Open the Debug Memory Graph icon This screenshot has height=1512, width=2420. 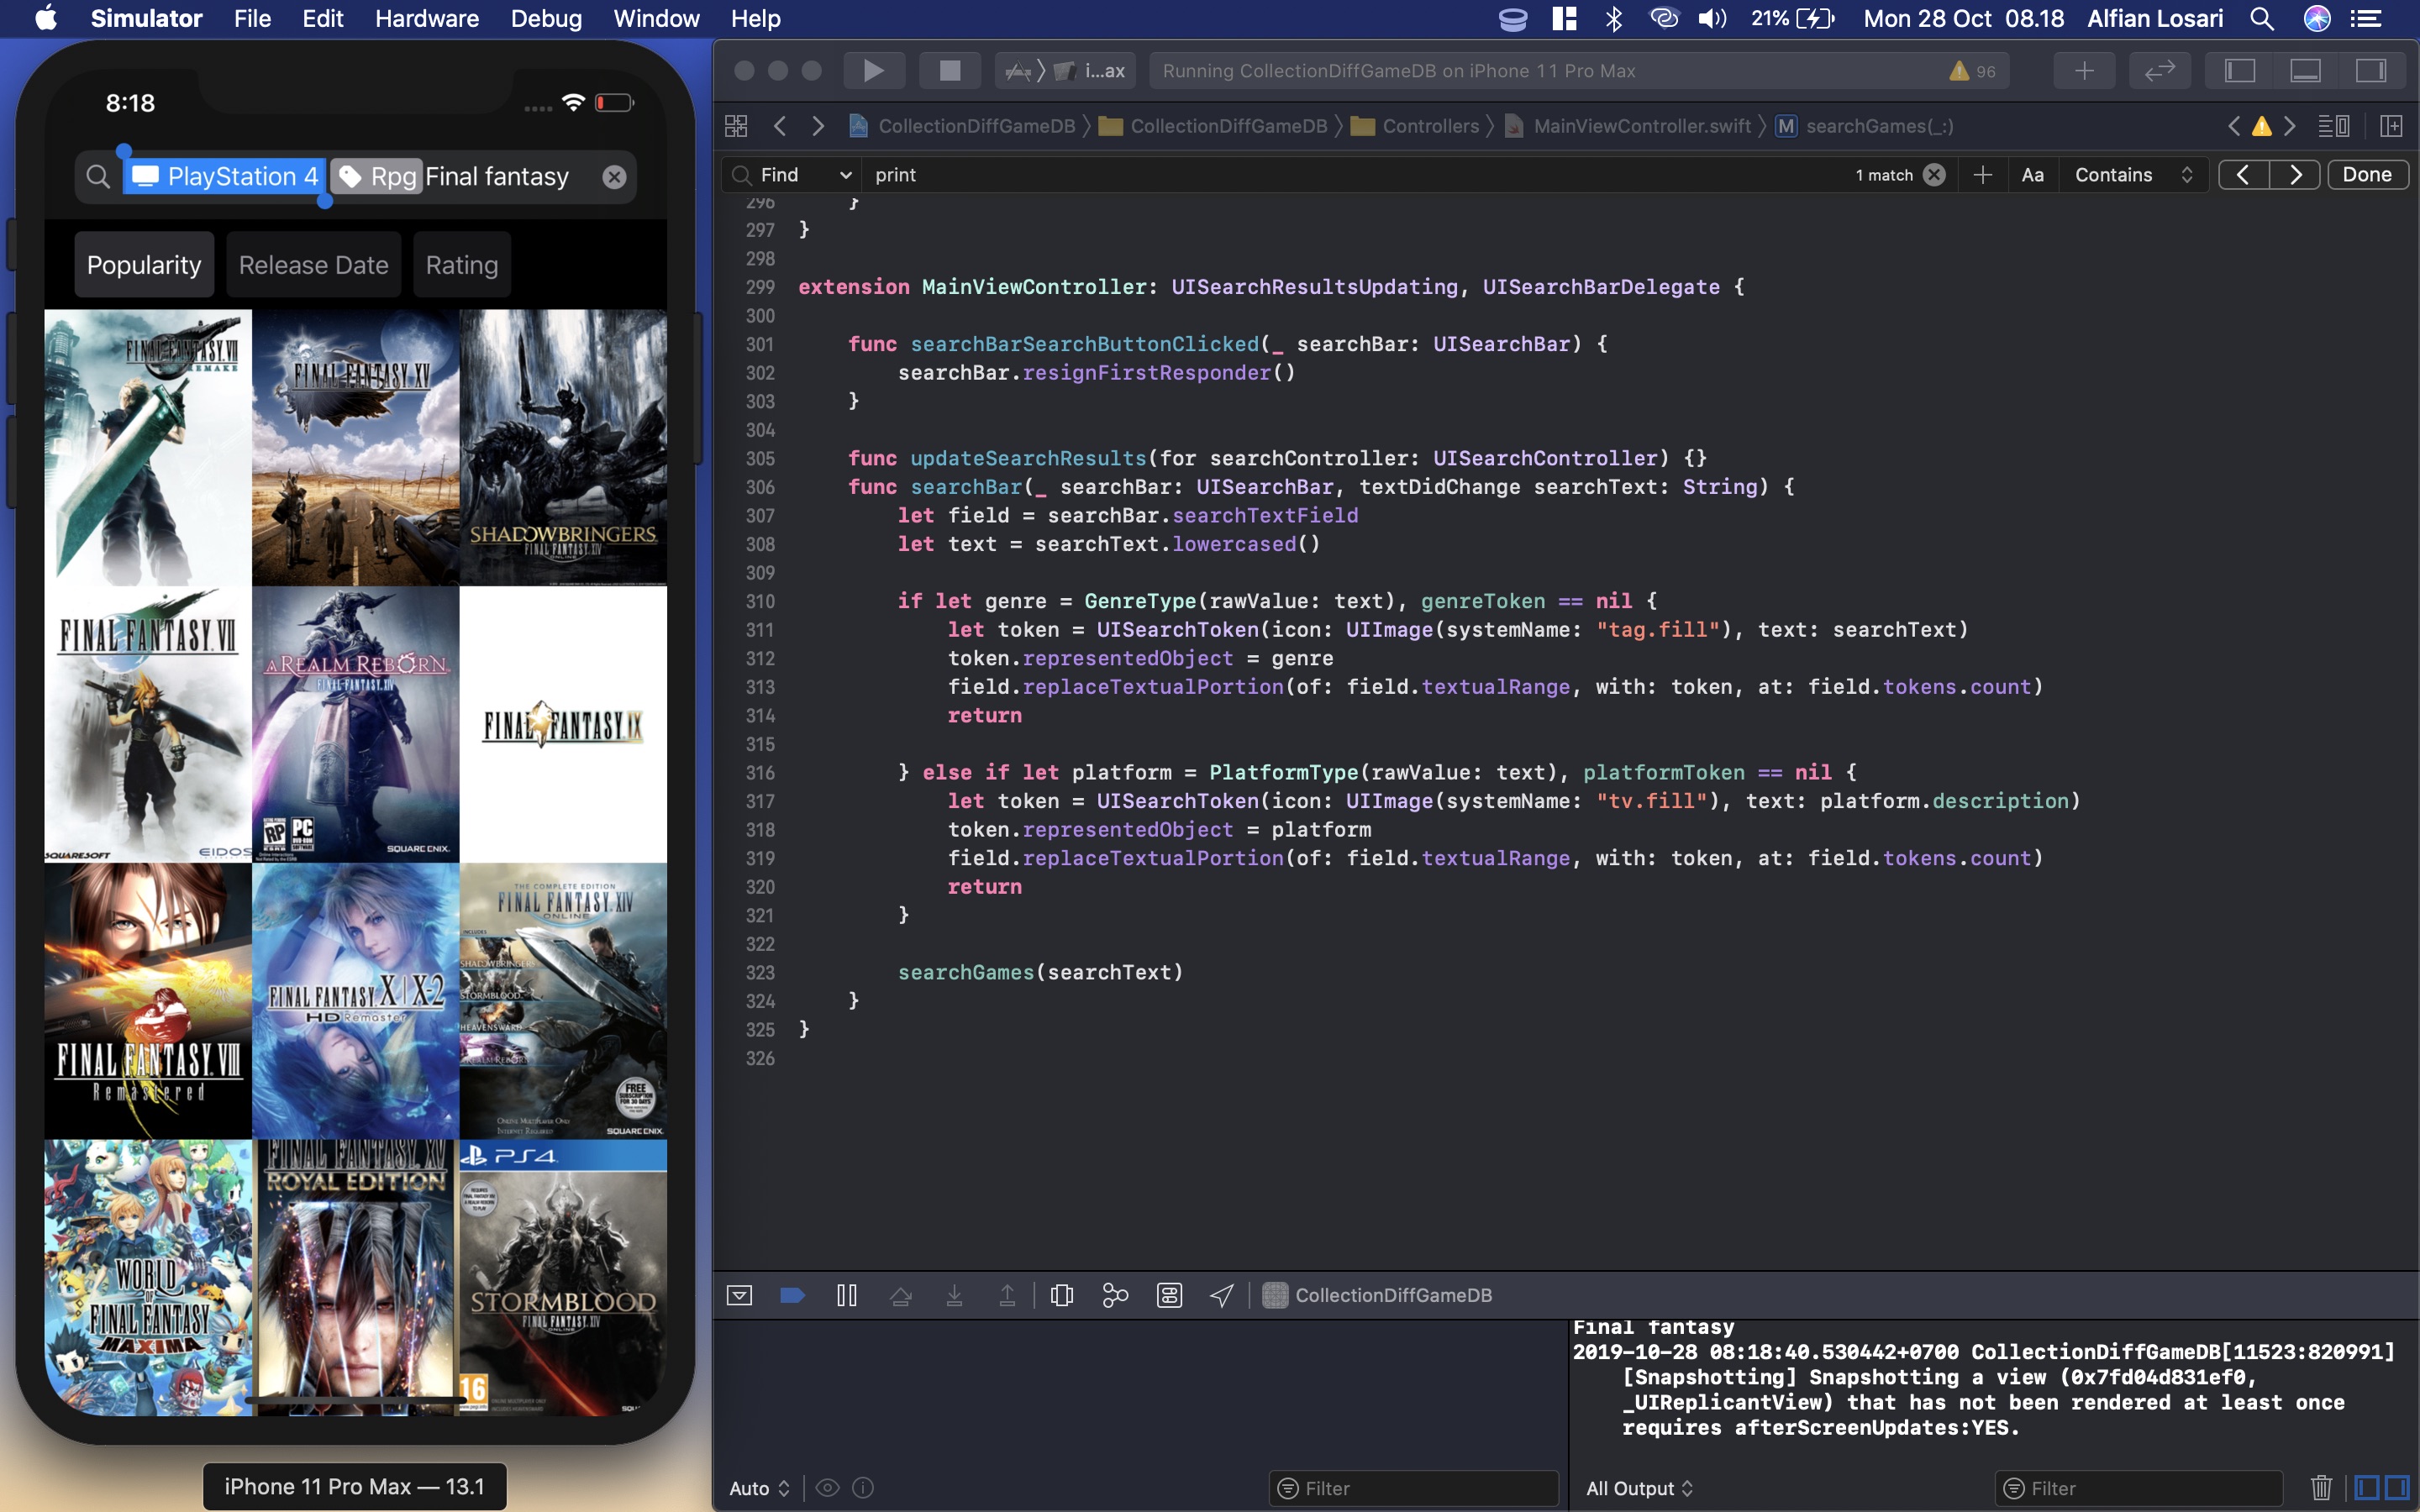(1115, 1295)
